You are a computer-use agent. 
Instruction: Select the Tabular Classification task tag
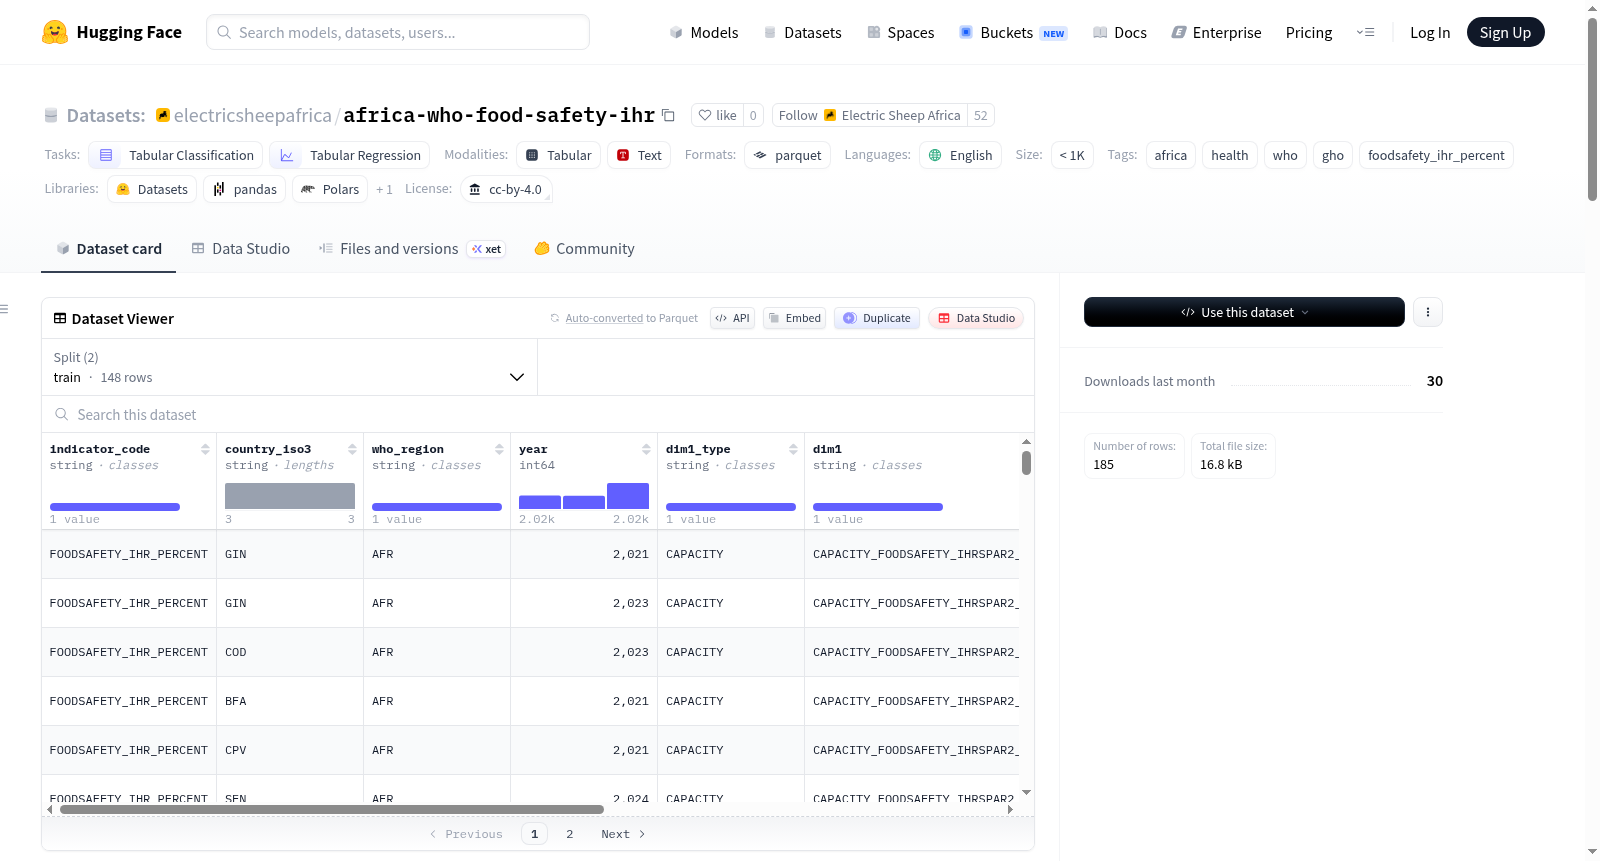(176, 155)
